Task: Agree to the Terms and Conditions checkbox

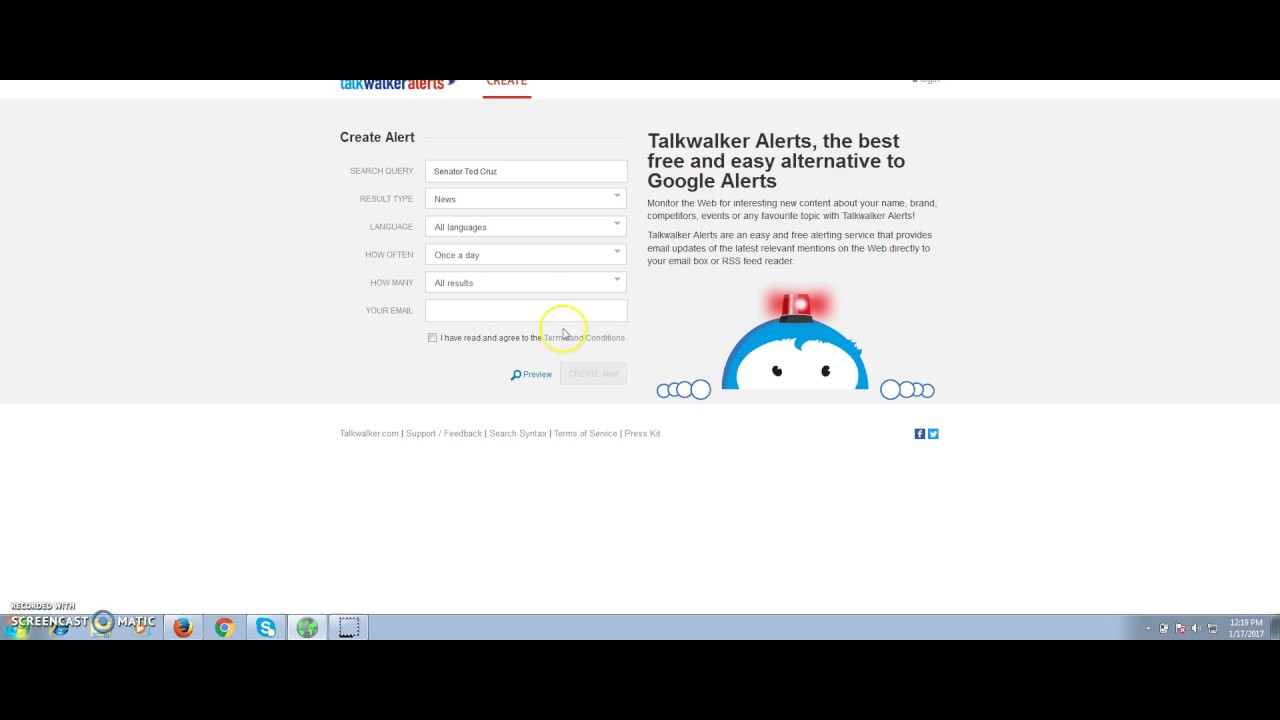Action: coord(432,338)
